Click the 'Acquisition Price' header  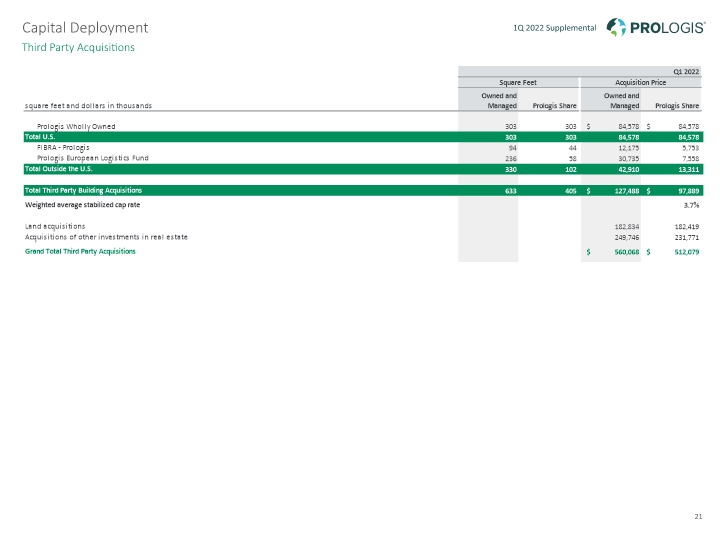click(641, 83)
